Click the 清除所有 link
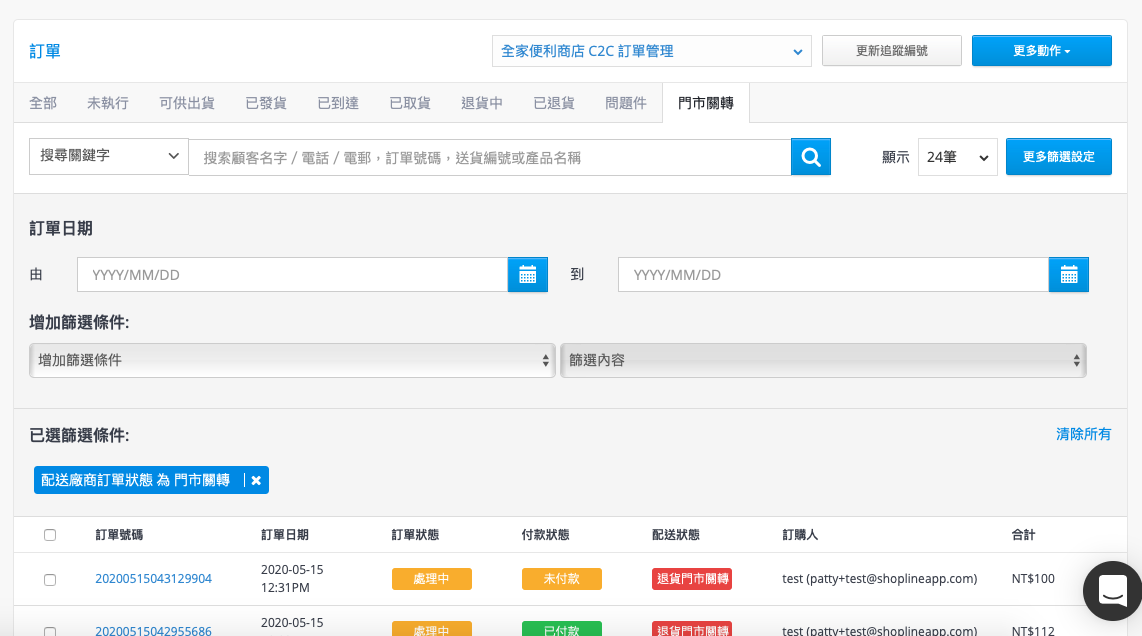The image size is (1142, 636). 1083,434
